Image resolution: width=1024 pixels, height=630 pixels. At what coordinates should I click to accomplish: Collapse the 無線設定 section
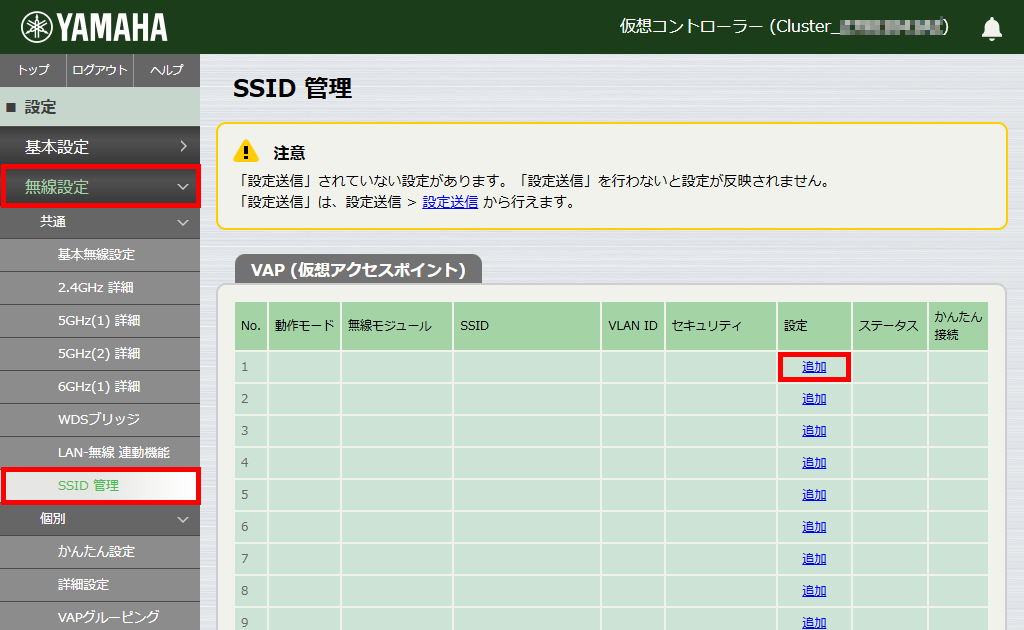(100, 185)
